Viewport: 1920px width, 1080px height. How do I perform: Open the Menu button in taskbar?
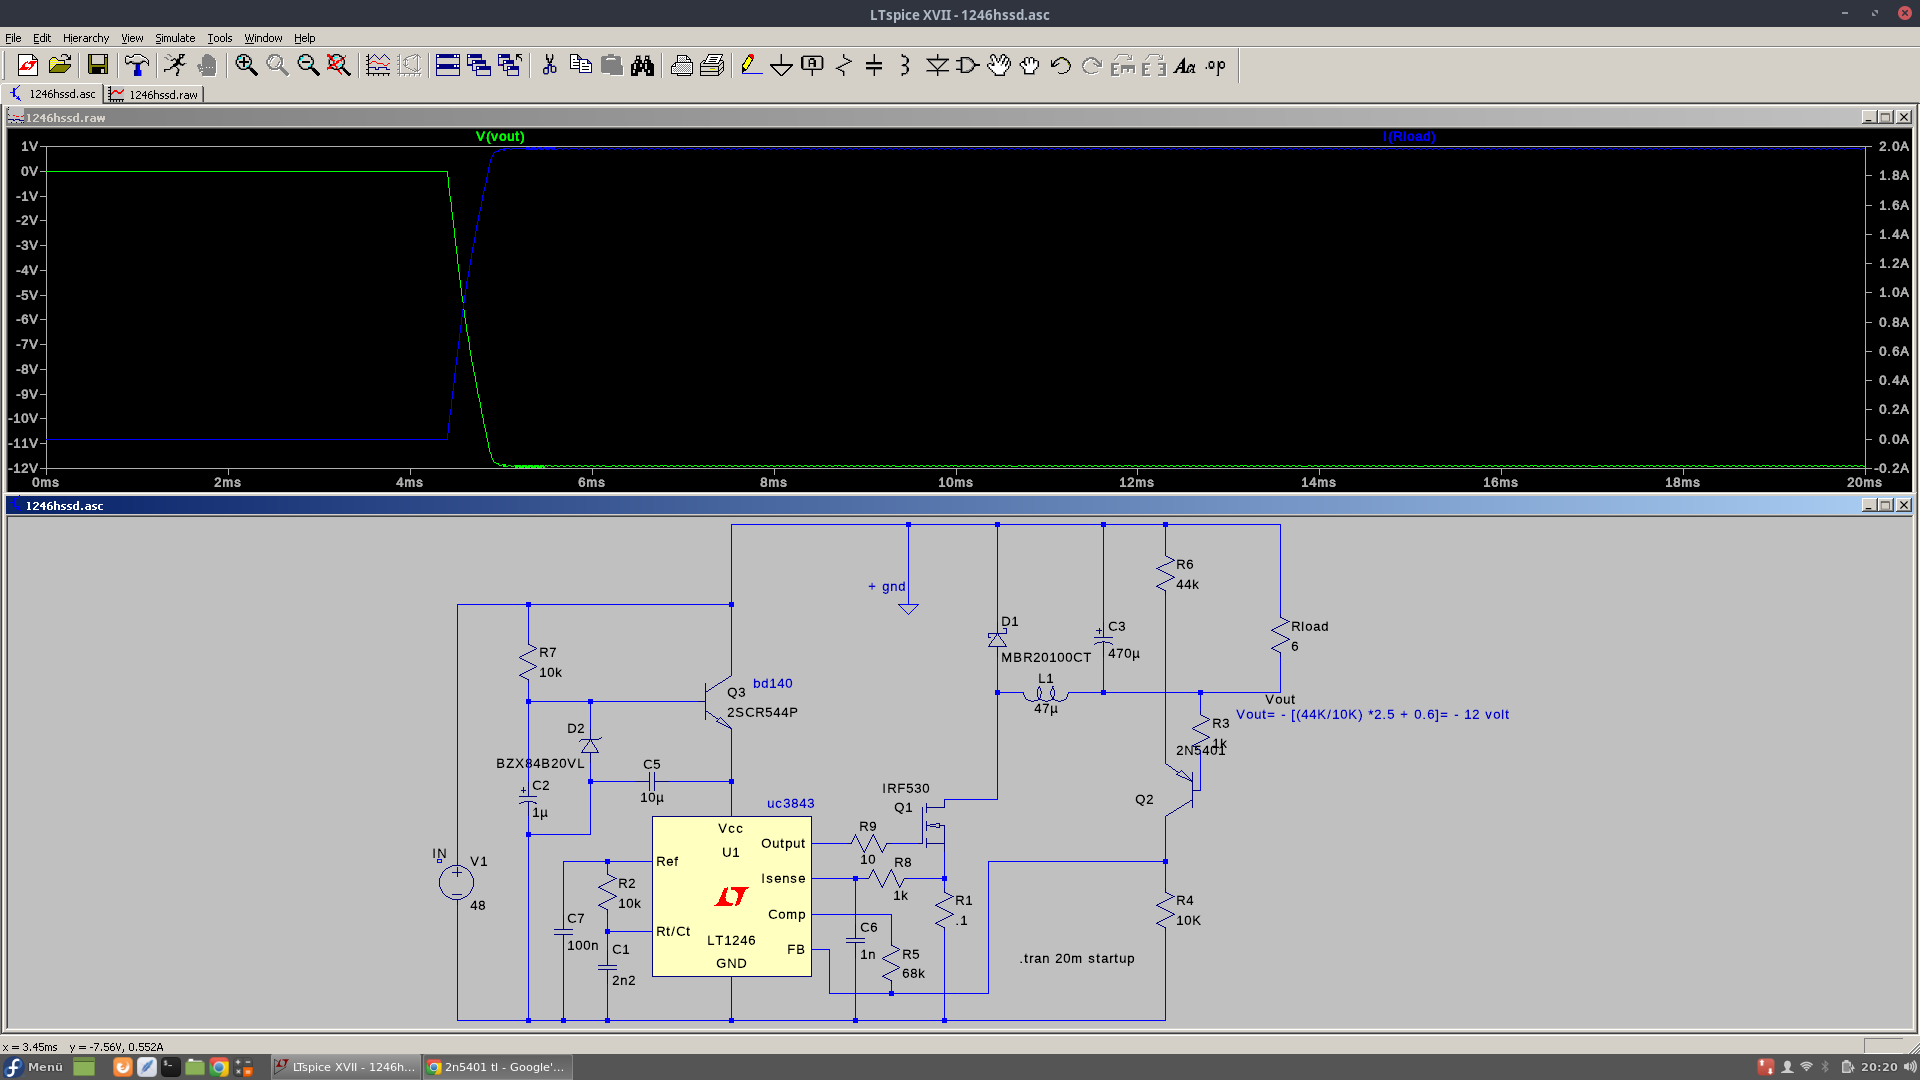coord(34,1067)
